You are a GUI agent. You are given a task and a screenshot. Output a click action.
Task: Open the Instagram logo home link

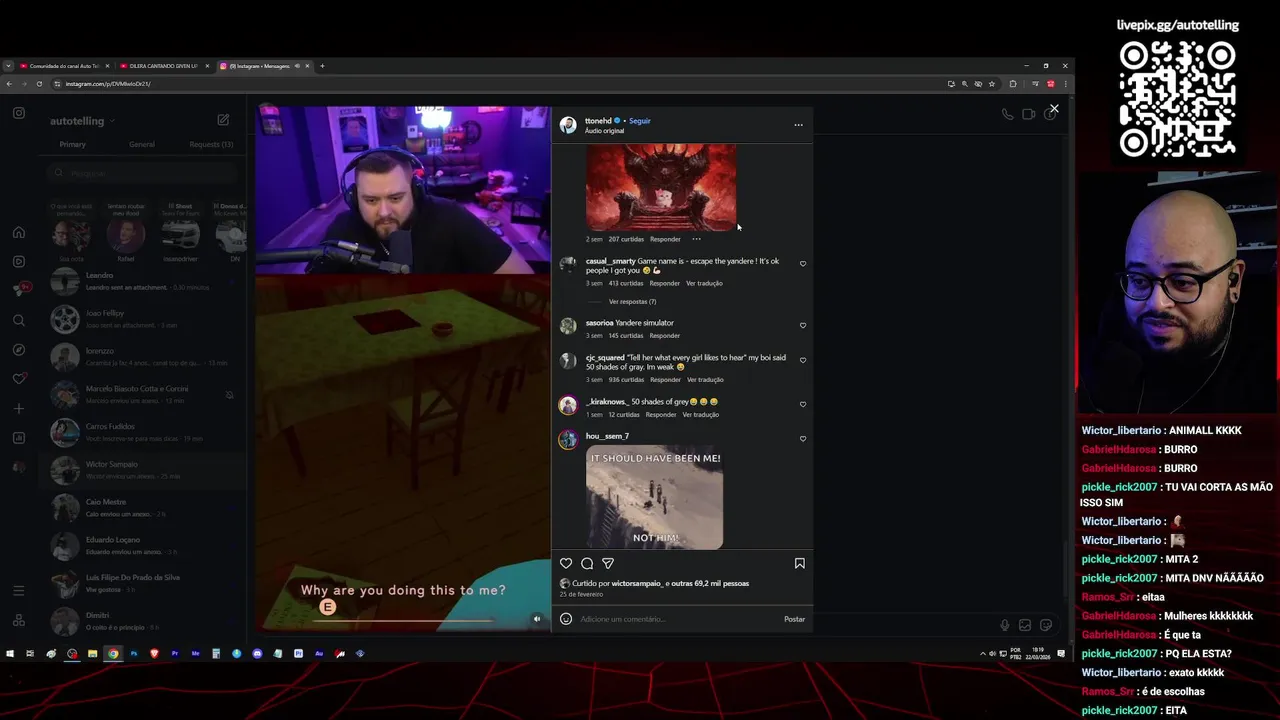tap(19, 113)
